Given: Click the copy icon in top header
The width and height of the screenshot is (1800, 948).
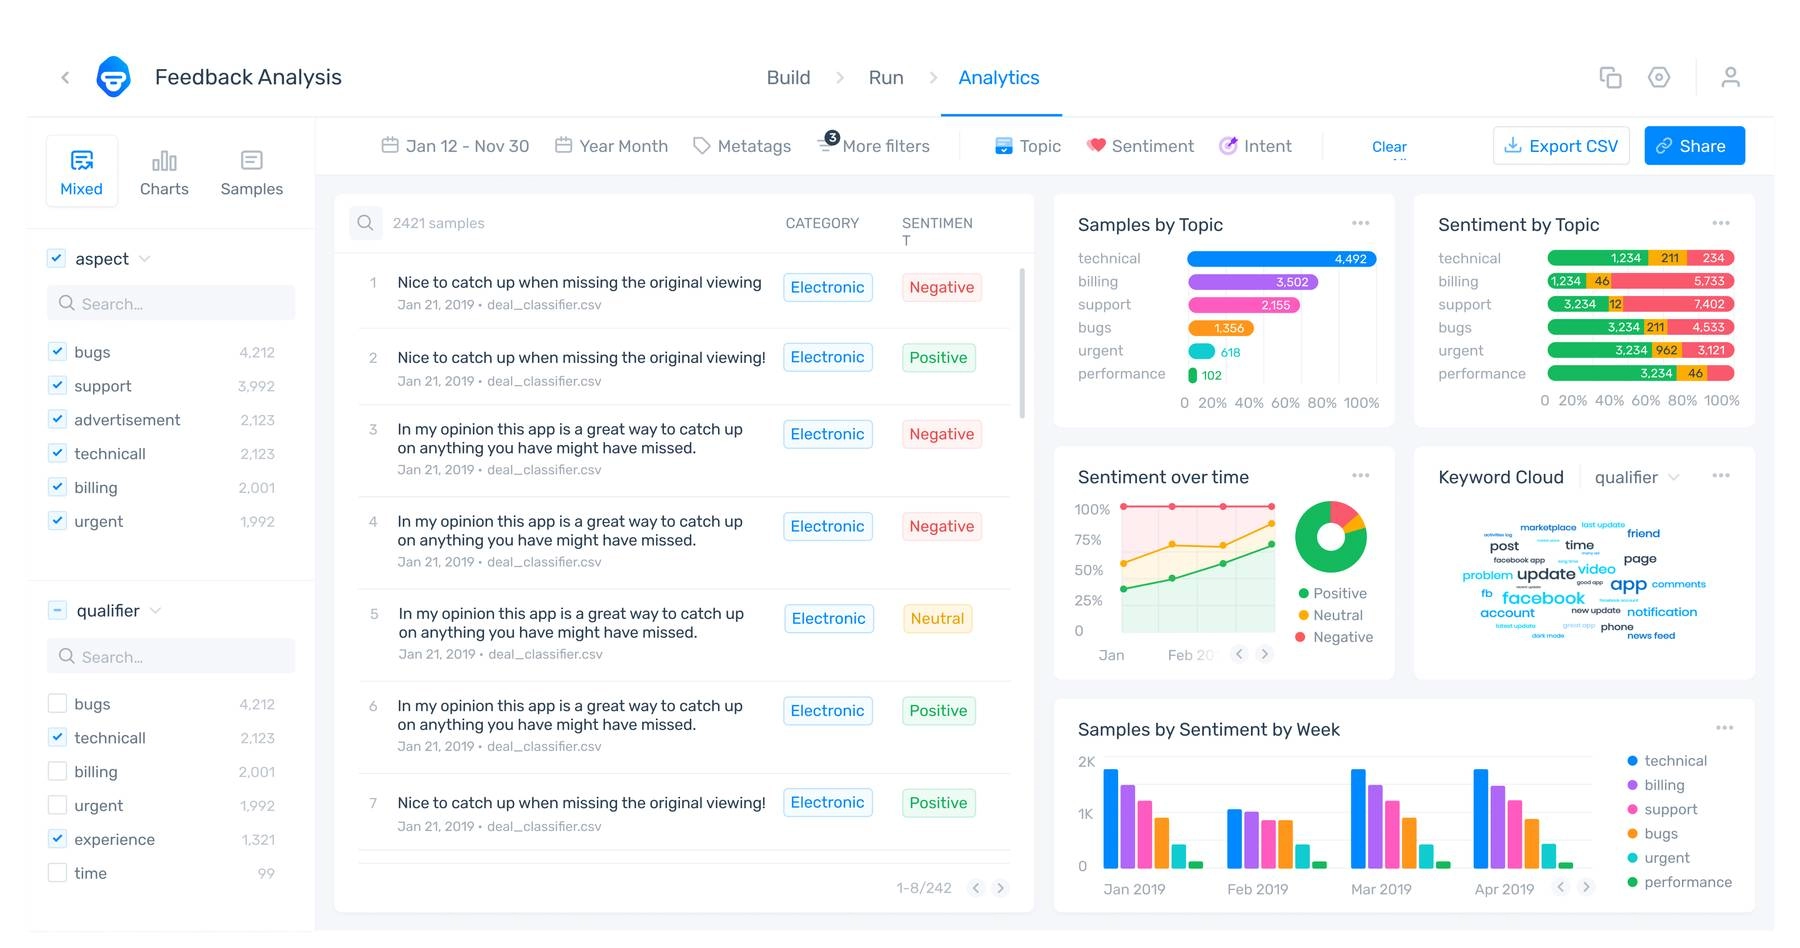Looking at the screenshot, I should [x=1610, y=78].
